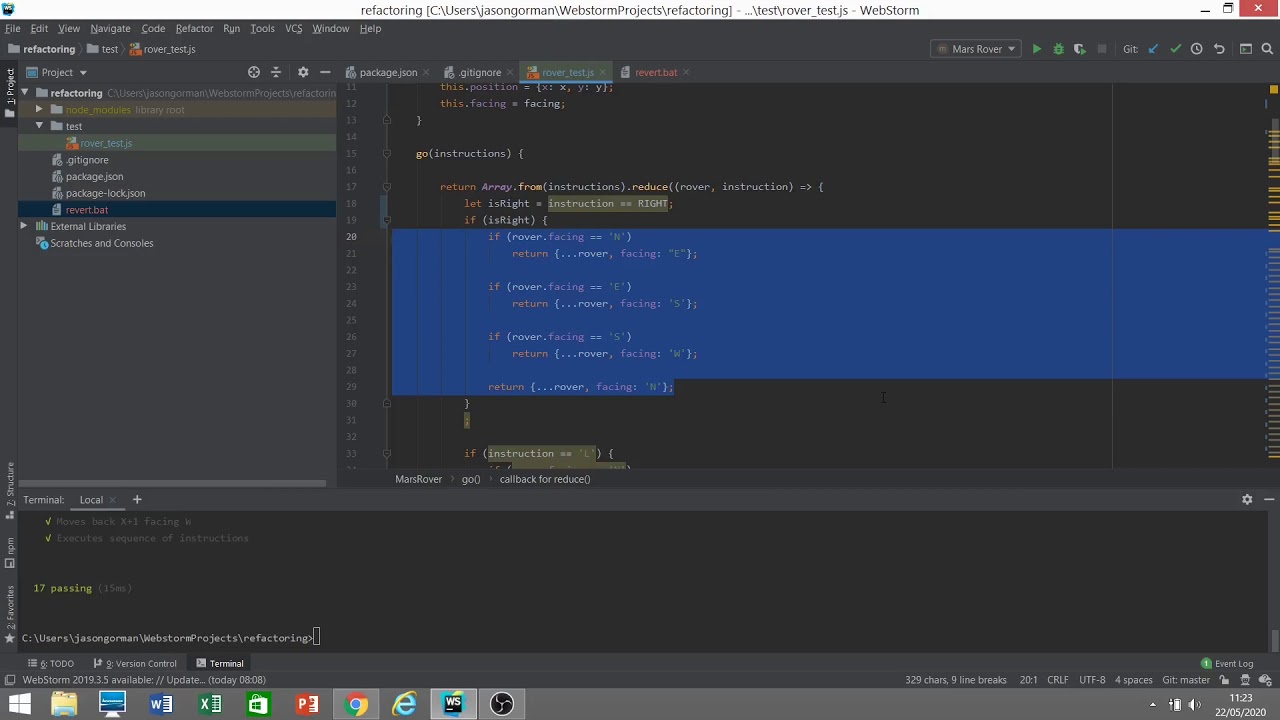Open Windows Start menu
Viewport: 1280px width, 720px height.
click(x=19, y=704)
